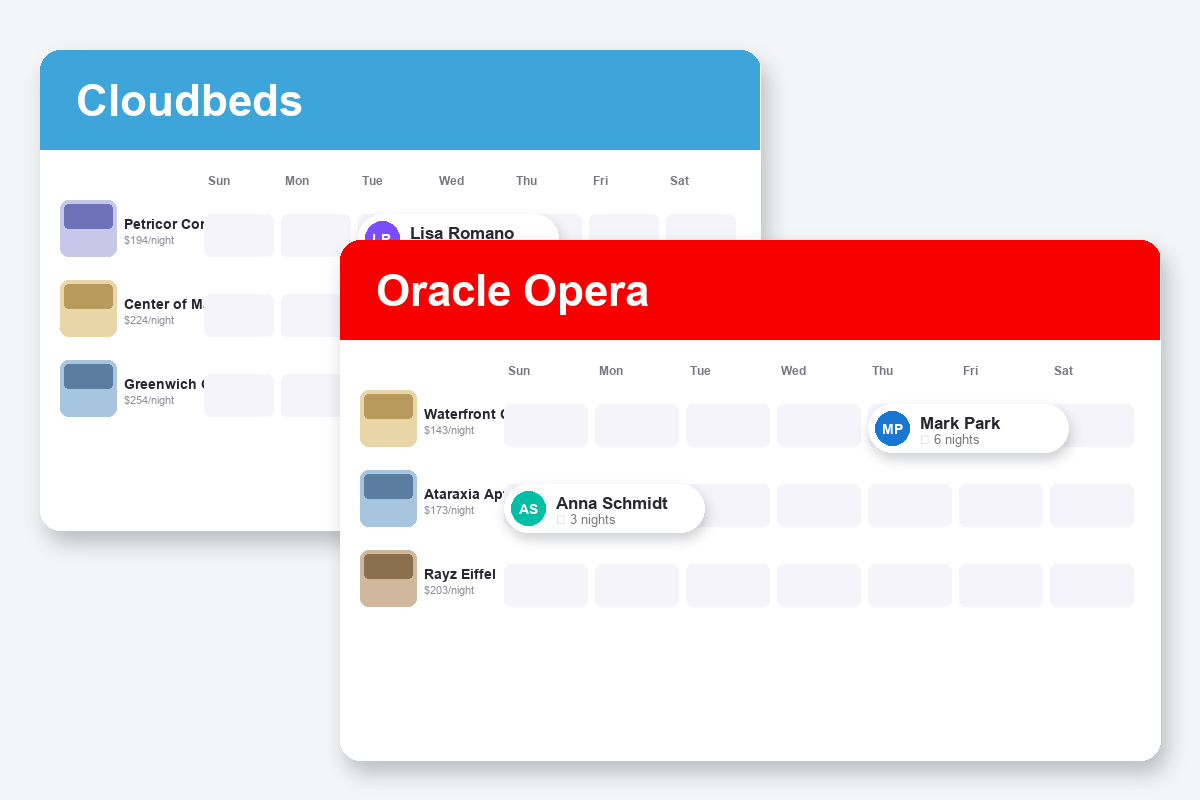Select Petricor's Monday cell in Cloudbeds
The height and width of the screenshot is (800, 1200).
pyautogui.click(x=316, y=235)
